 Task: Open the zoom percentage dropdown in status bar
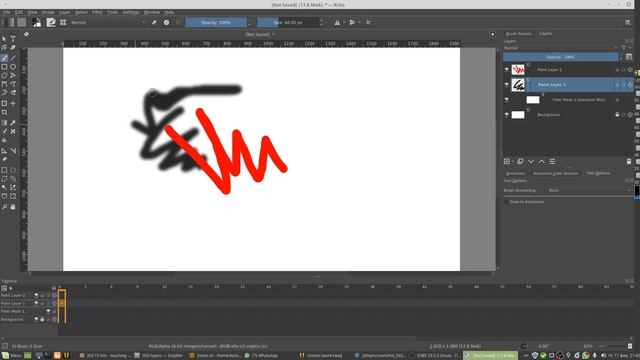[x=589, y=346]
